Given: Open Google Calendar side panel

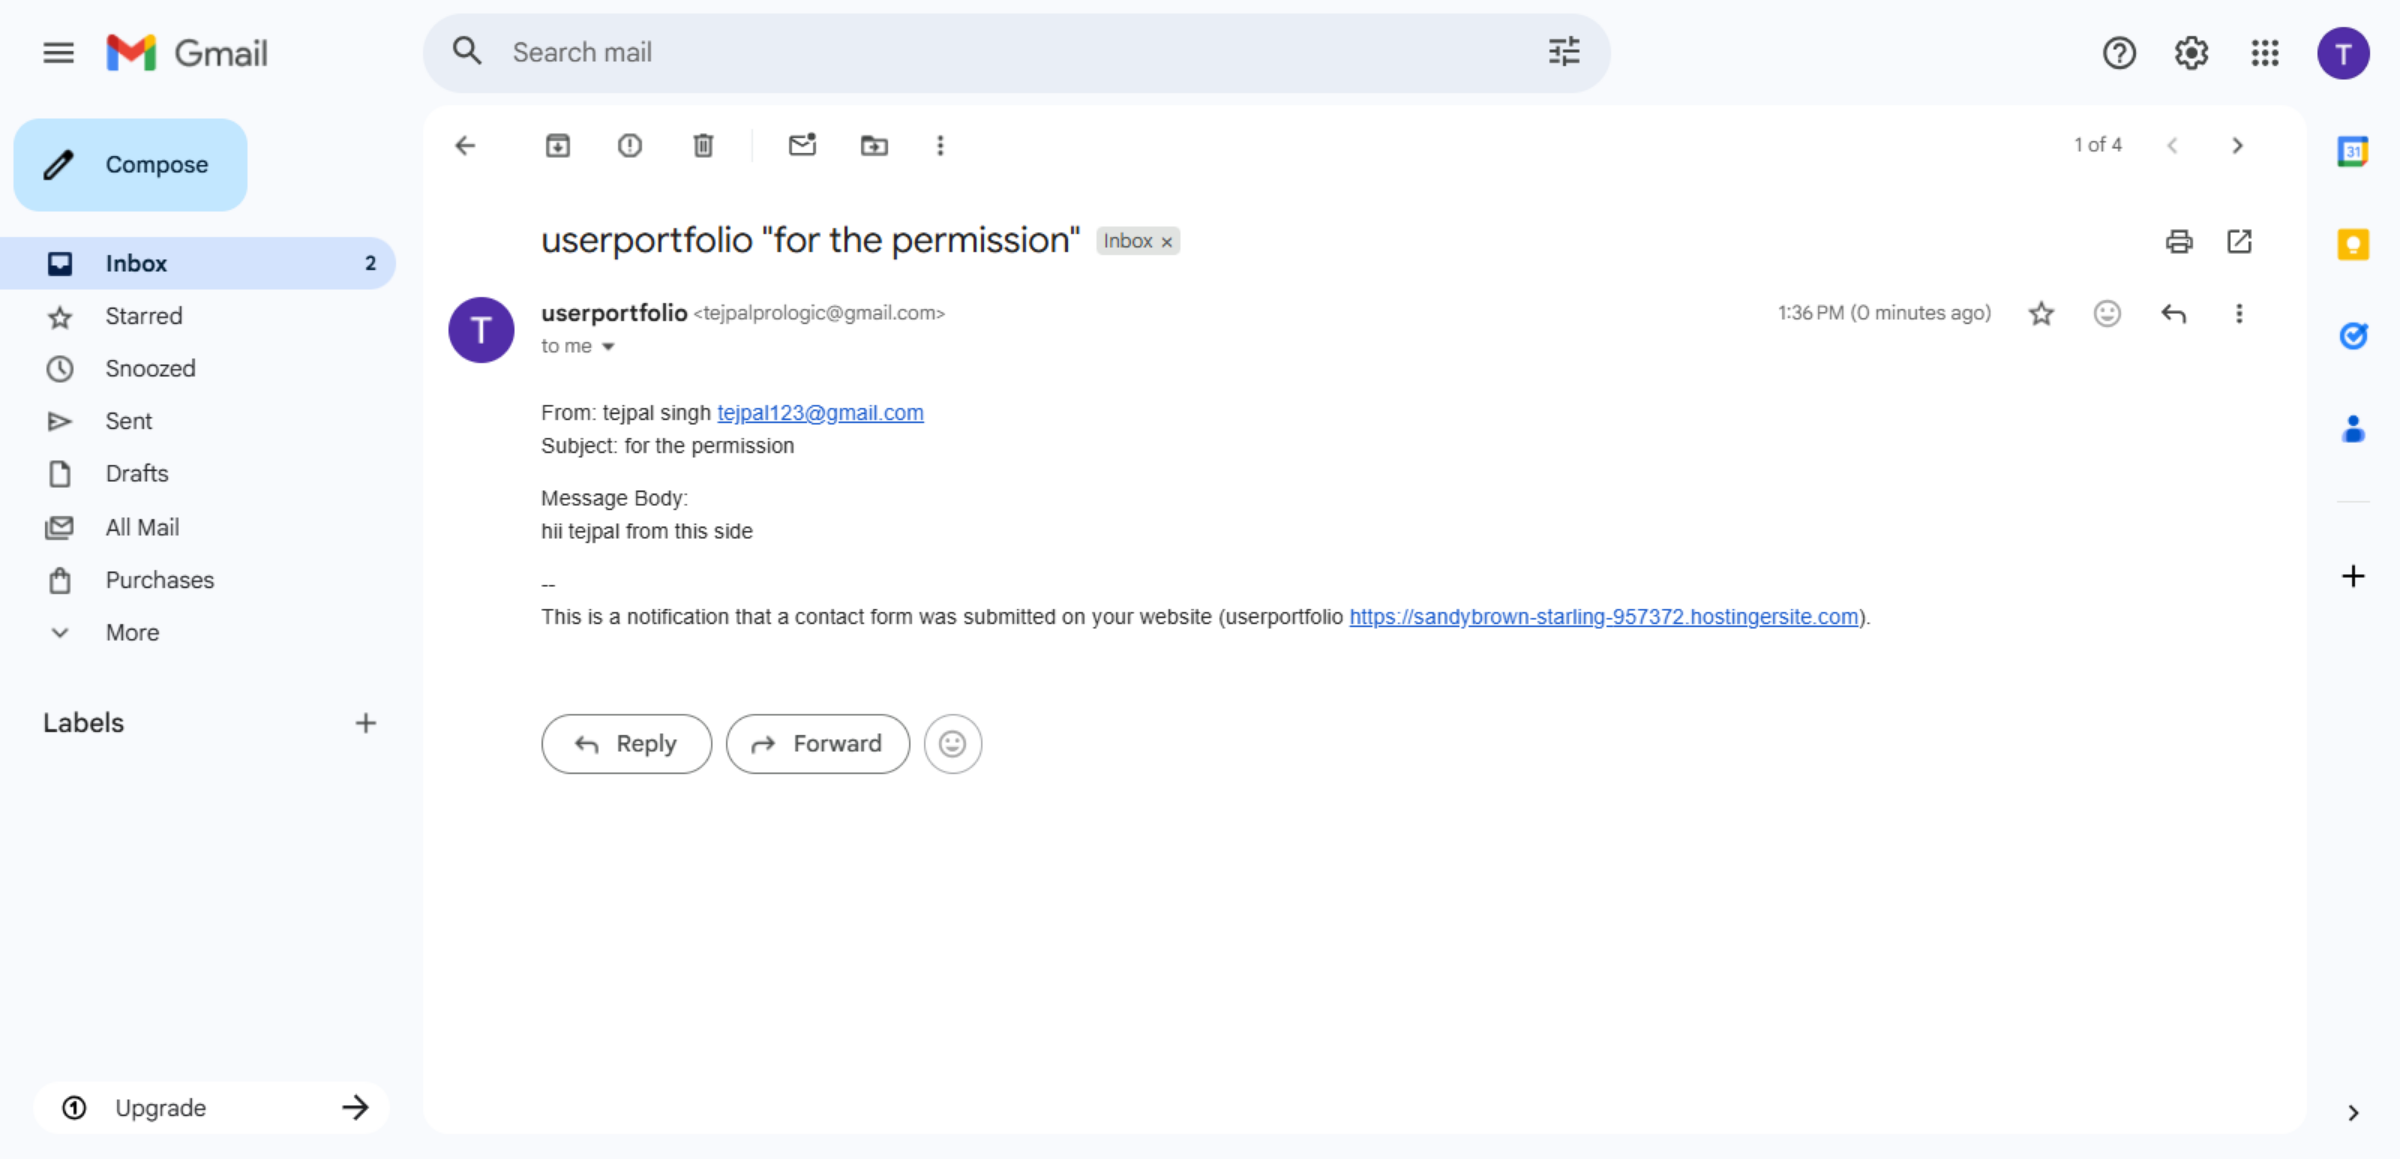Looking at the screenshot, I should tap(2354, 149).
